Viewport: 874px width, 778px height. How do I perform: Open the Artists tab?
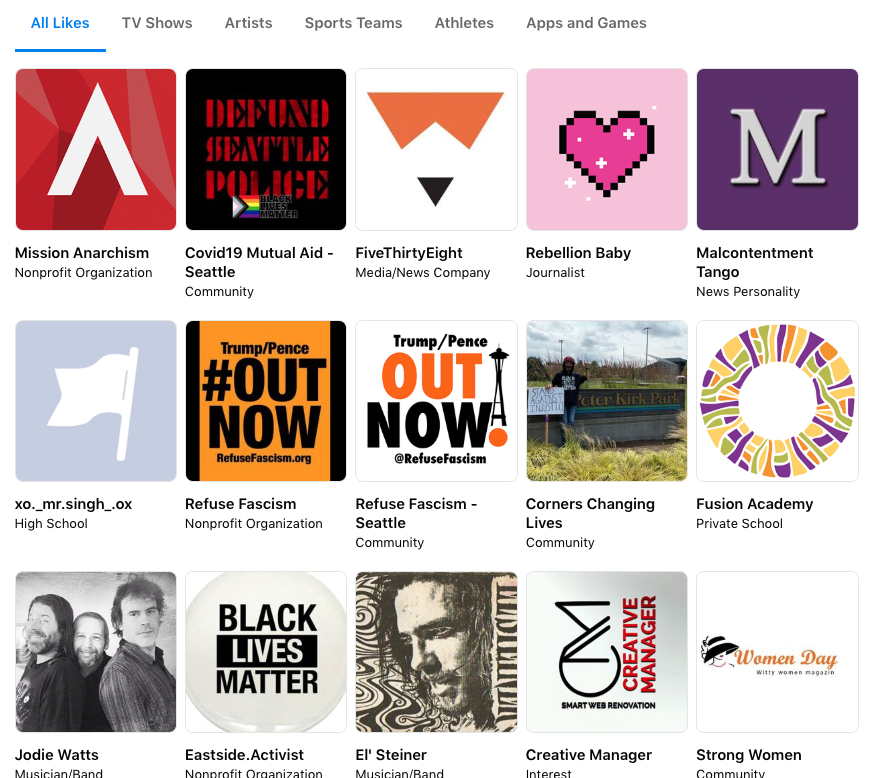(248, 23)
